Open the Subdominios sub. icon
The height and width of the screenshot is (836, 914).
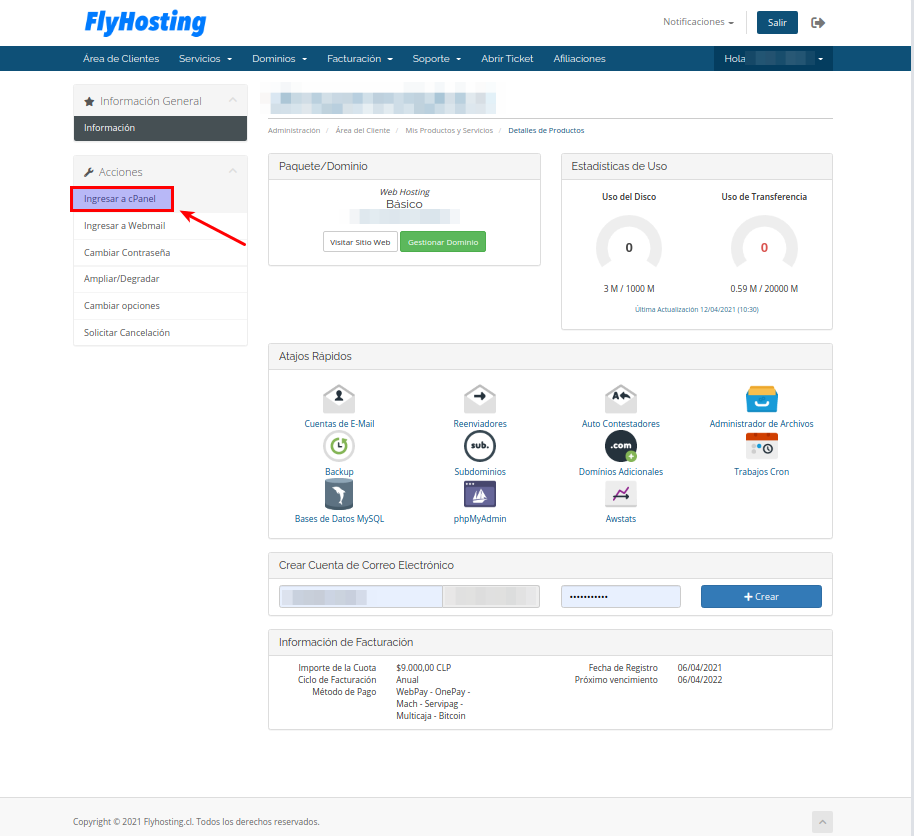coord(480,447)
